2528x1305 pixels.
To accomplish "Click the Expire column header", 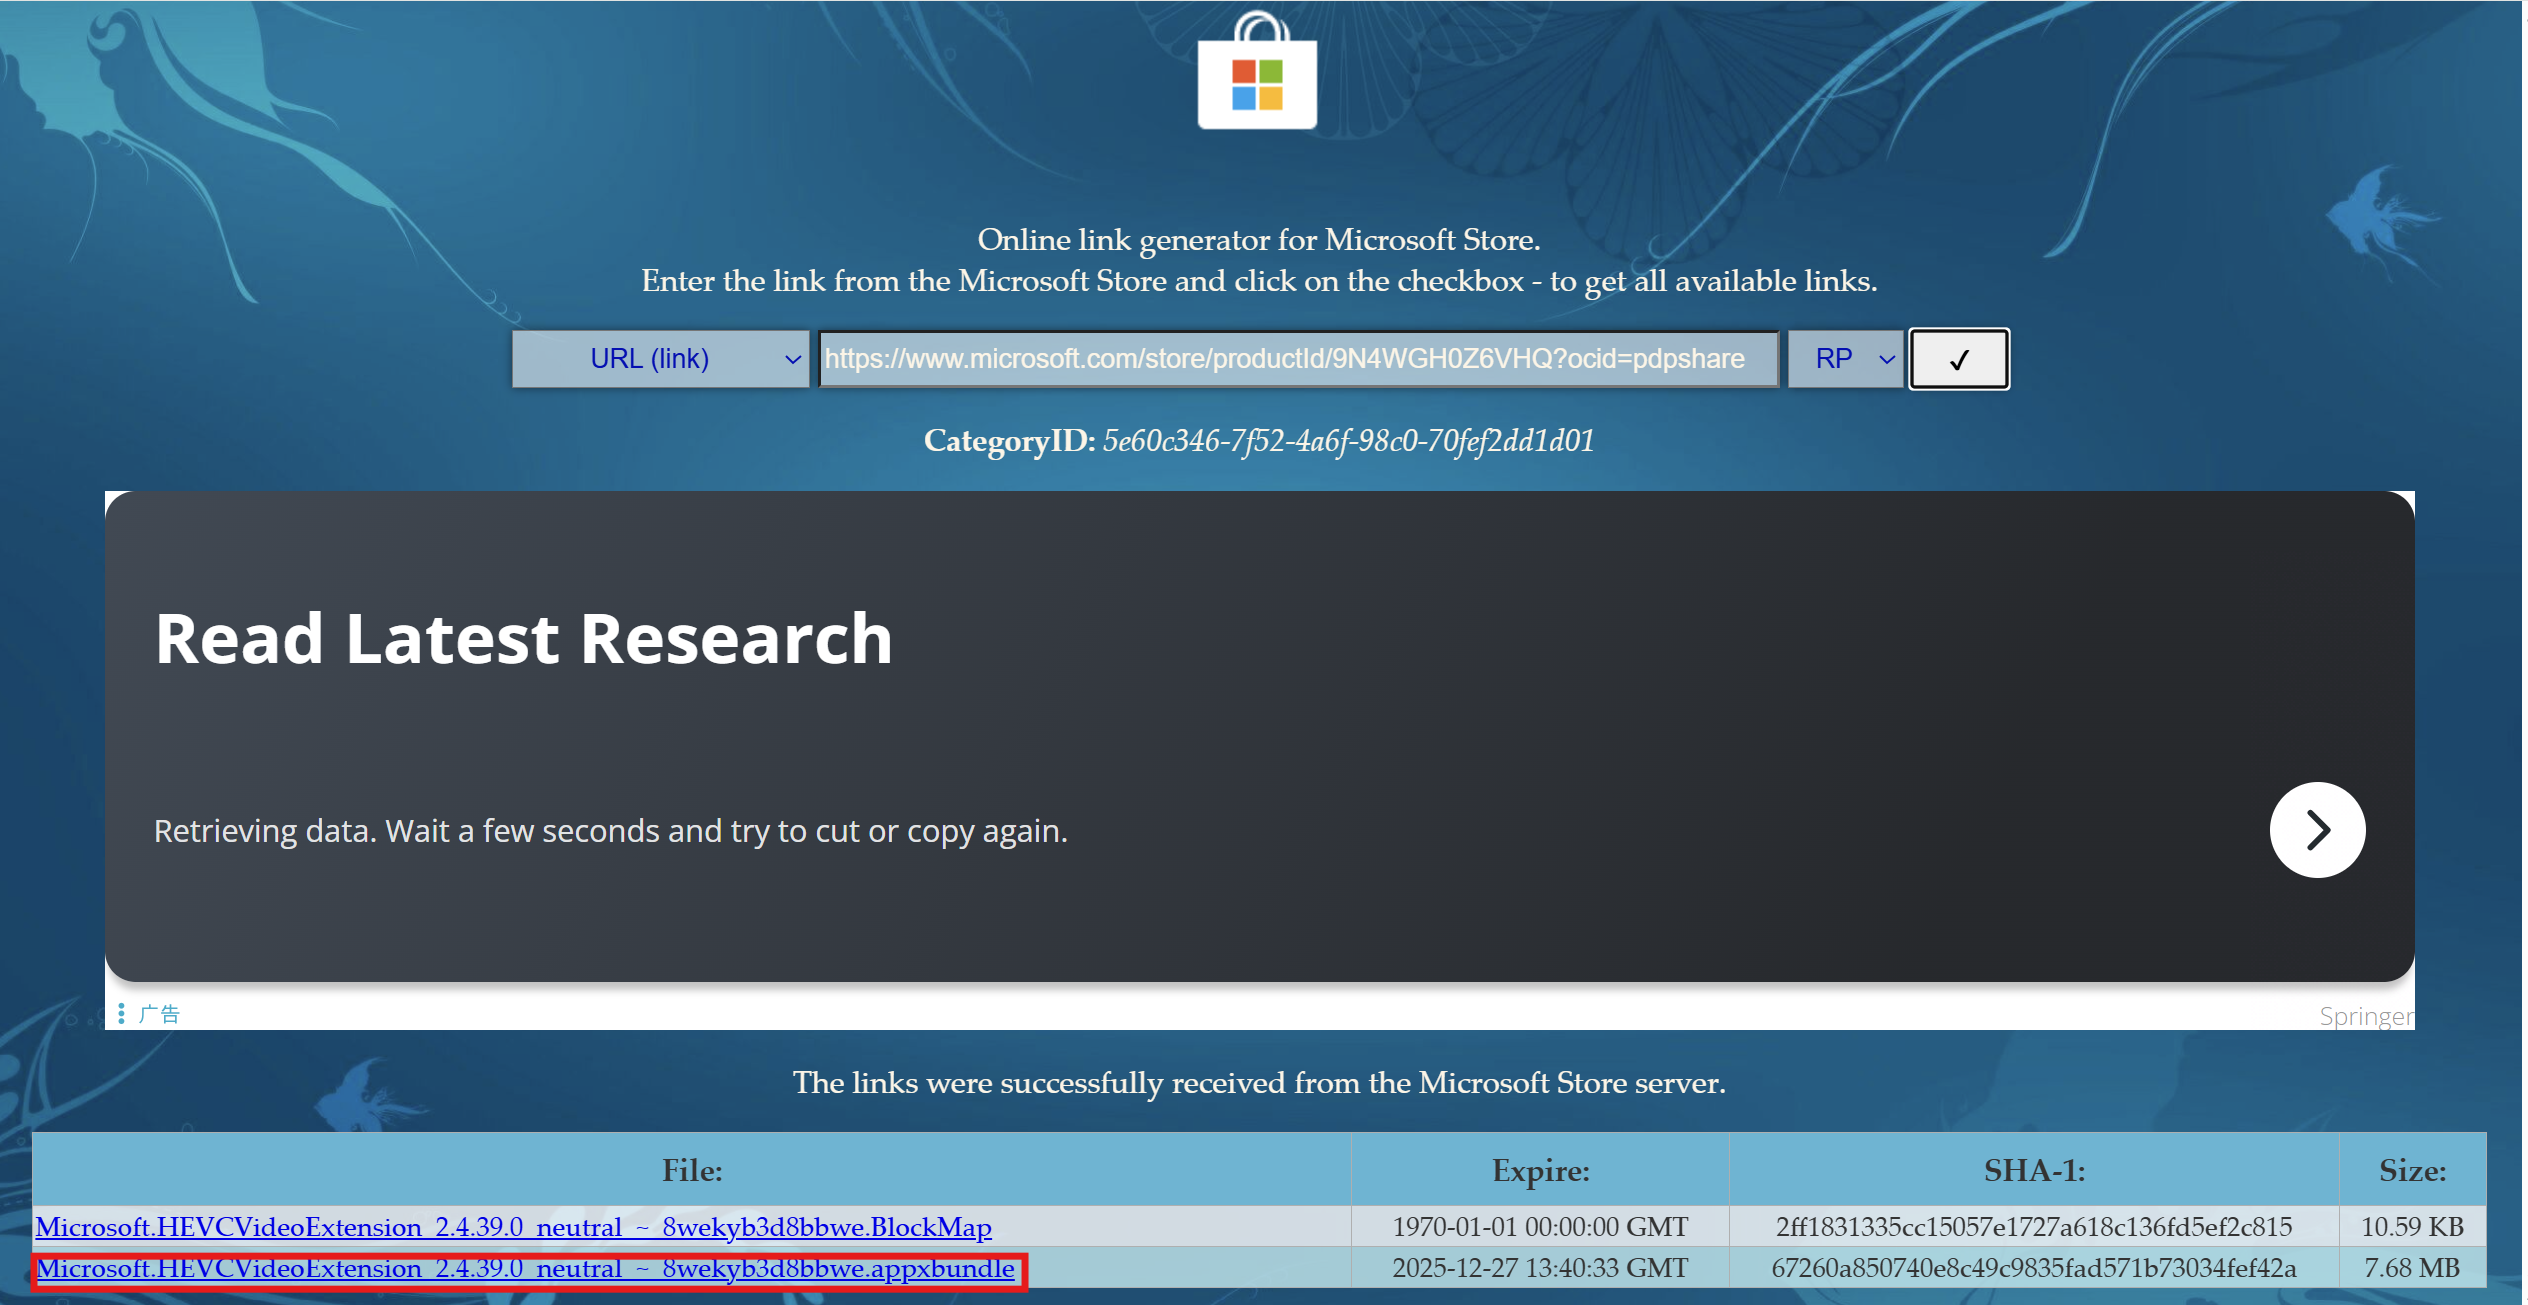I will pyautogui.click(x=1539, y=1170).
